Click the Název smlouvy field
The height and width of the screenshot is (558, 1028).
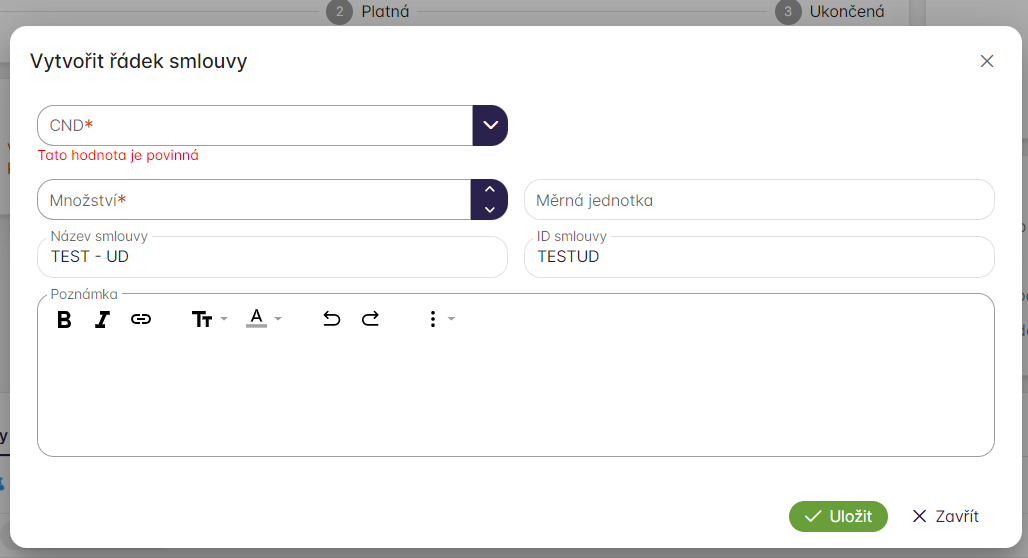[x=272, y=257]
